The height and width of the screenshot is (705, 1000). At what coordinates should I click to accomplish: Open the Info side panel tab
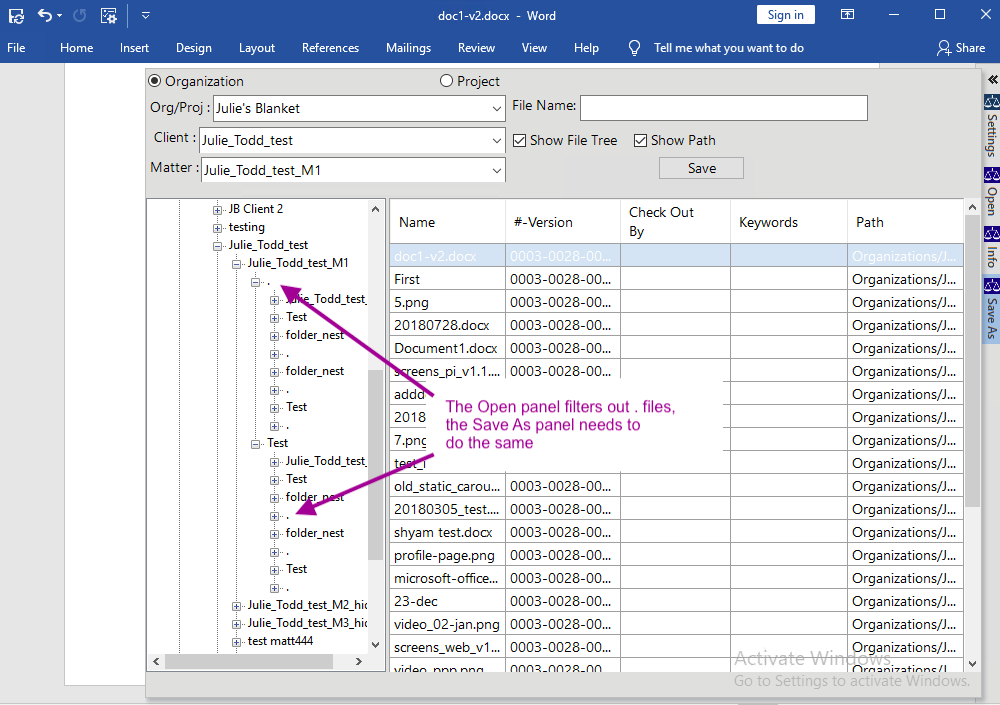991,247
